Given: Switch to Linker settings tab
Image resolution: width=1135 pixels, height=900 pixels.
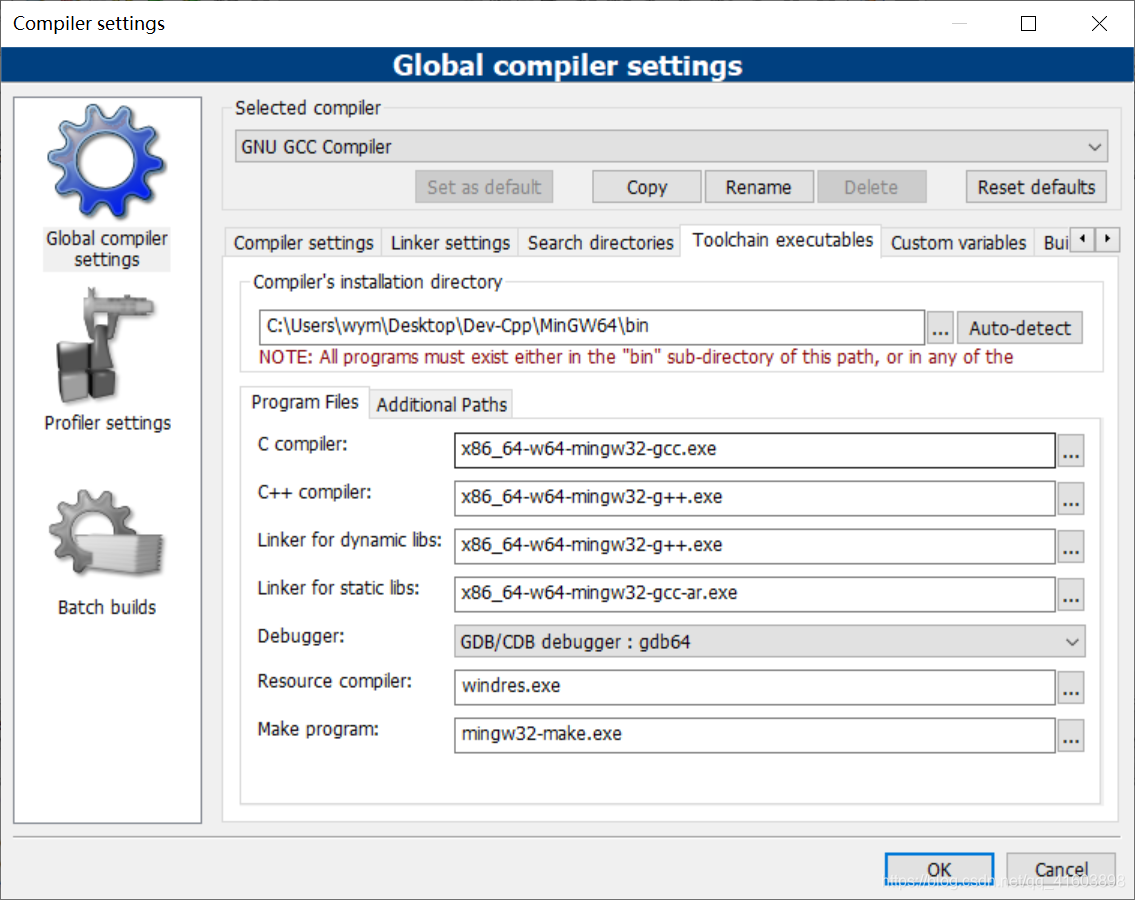Looking at the screenshot, I should 450,243.
